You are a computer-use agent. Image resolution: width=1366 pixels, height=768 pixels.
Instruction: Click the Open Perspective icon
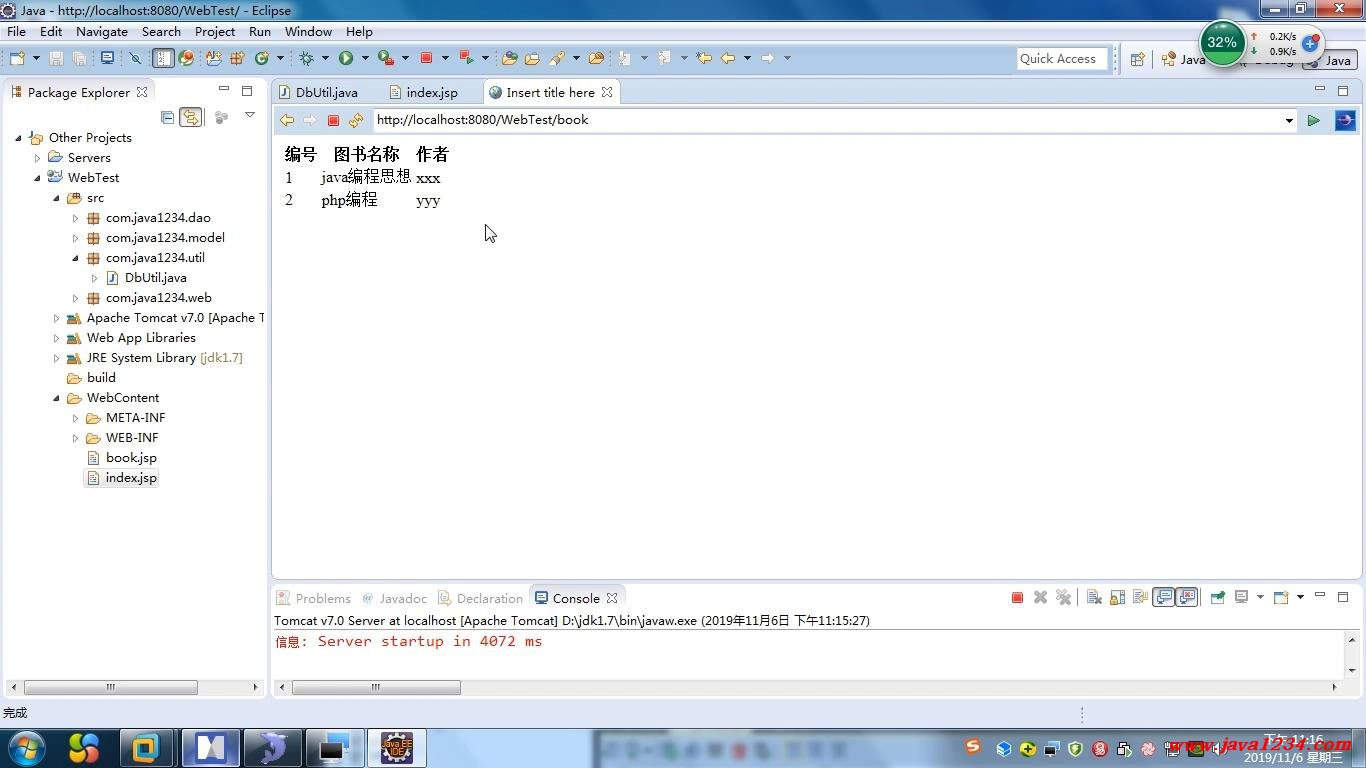point(1137,59)
